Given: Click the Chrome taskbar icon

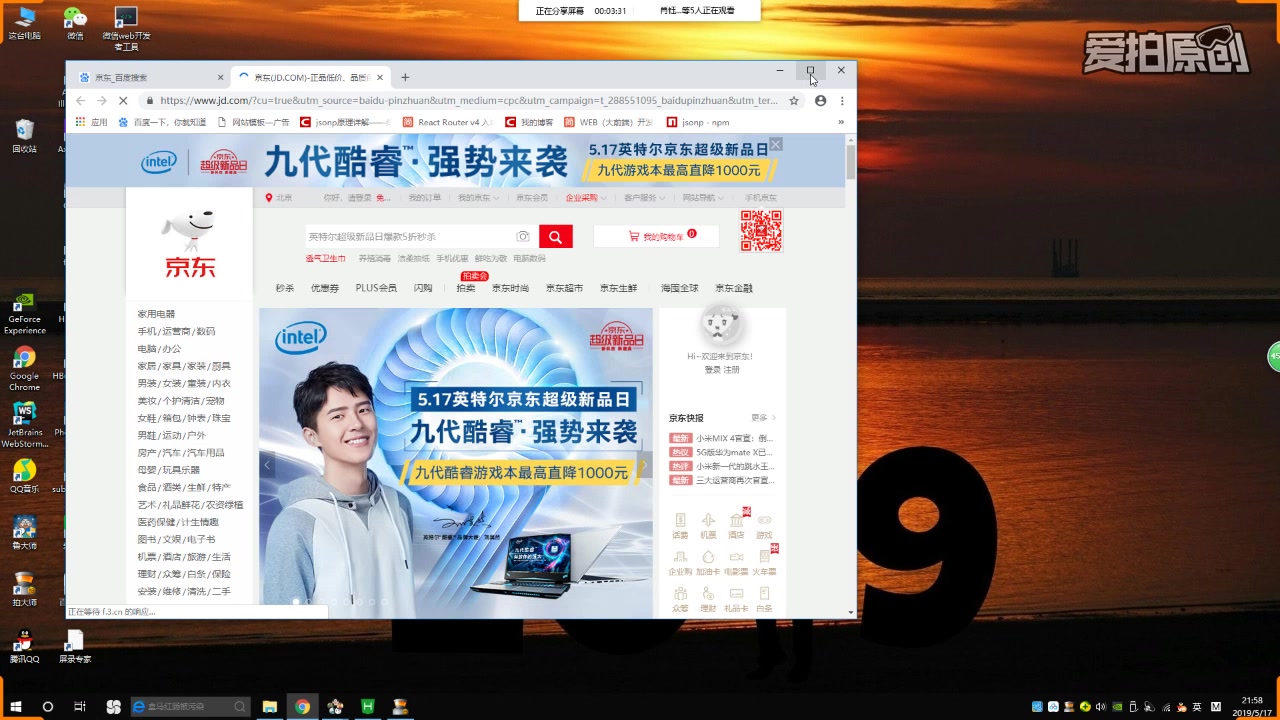Looking at the screenshot, I should (x=302, y=706).
